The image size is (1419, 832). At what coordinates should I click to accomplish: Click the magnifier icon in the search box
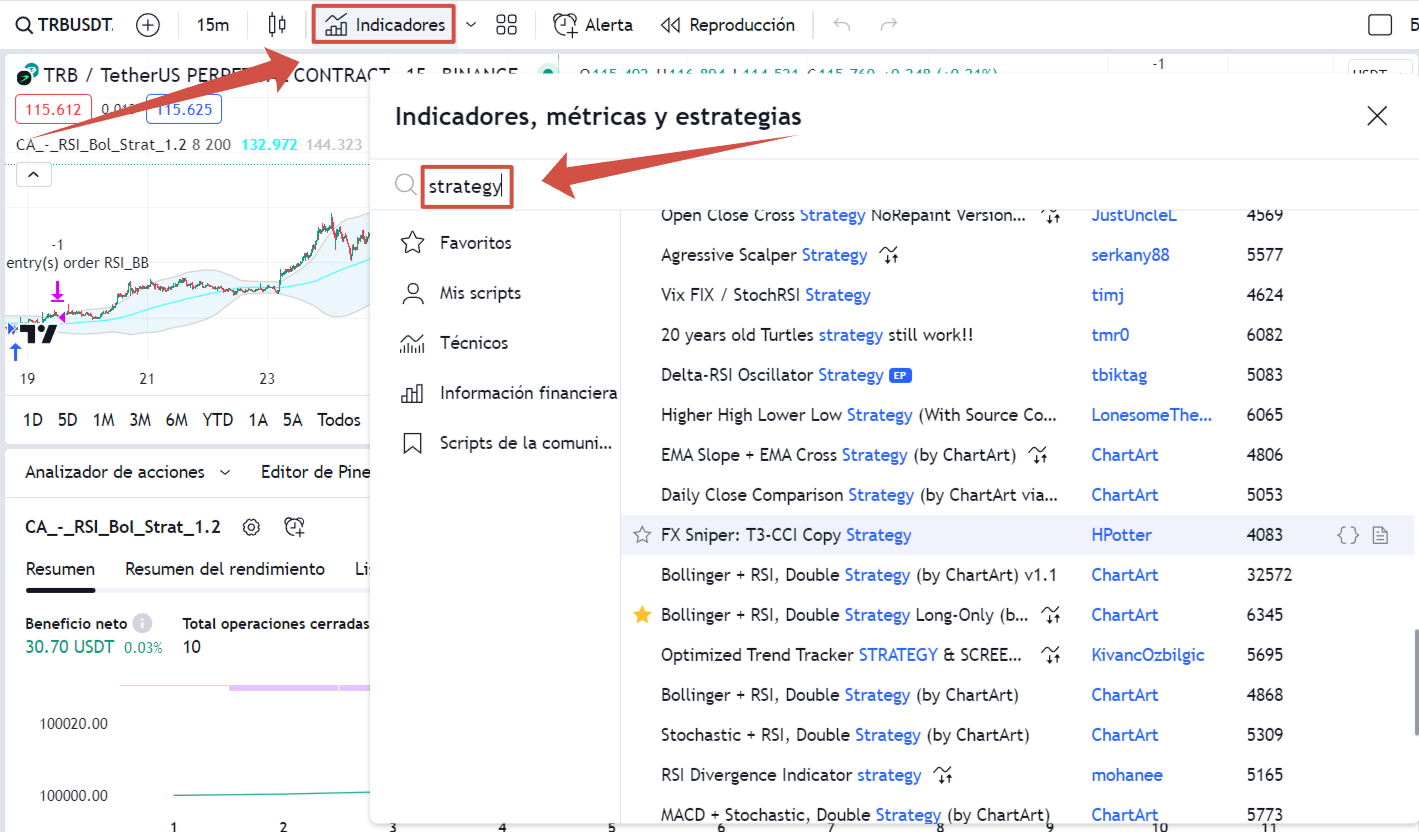pyautogui.click(x=405, y=185)
